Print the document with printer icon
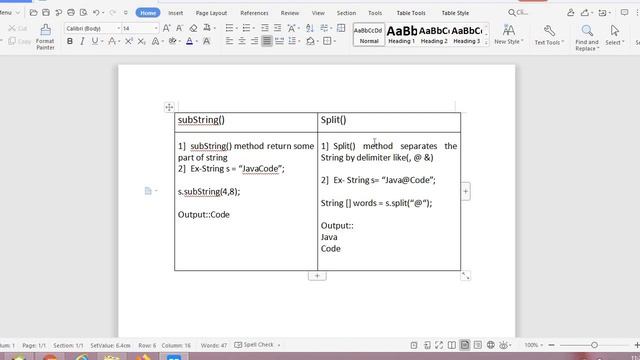Screen dimensions: 640x360 click(71, 13)
